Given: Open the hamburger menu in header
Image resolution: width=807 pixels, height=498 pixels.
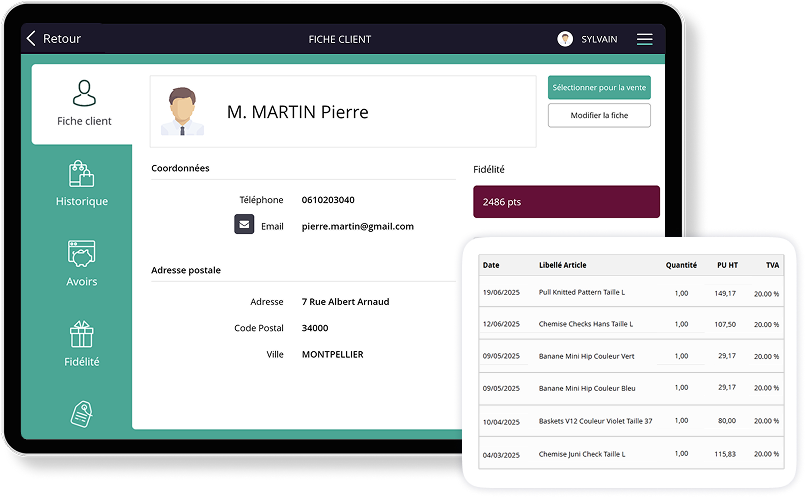Looking at the screenshot, I should pos(644,39).
